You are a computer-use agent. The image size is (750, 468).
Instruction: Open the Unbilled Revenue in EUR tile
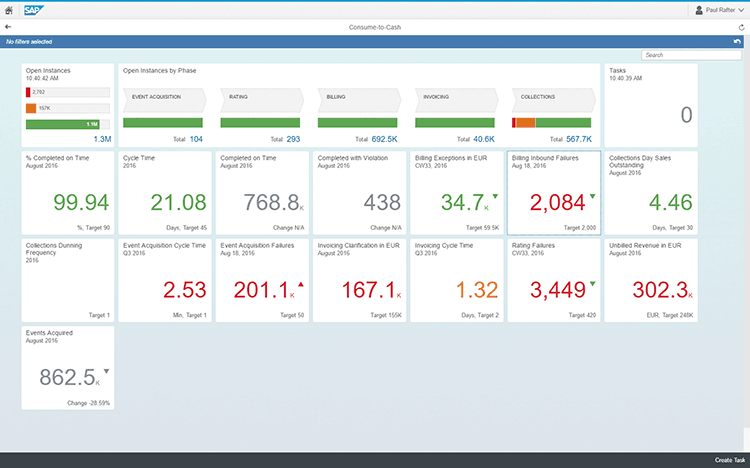(x=651, y=279)
